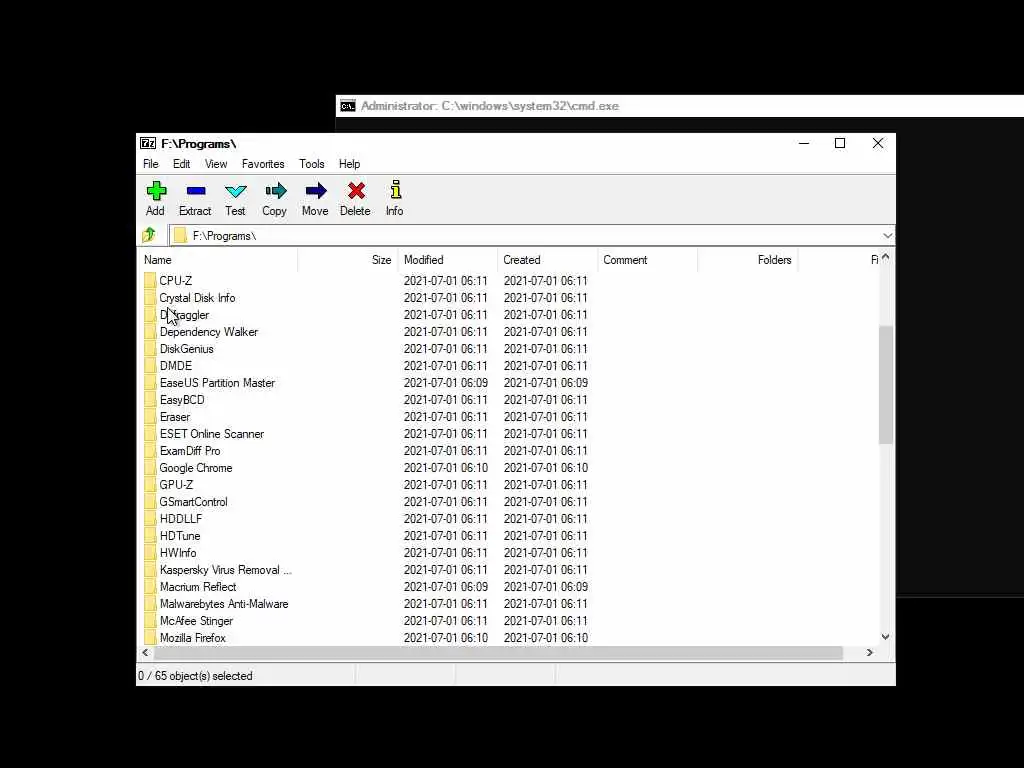Viewport: 1024px width, 768px height.
Task: Select the ExamDiff Pro folder
Action: coord(190,451)
